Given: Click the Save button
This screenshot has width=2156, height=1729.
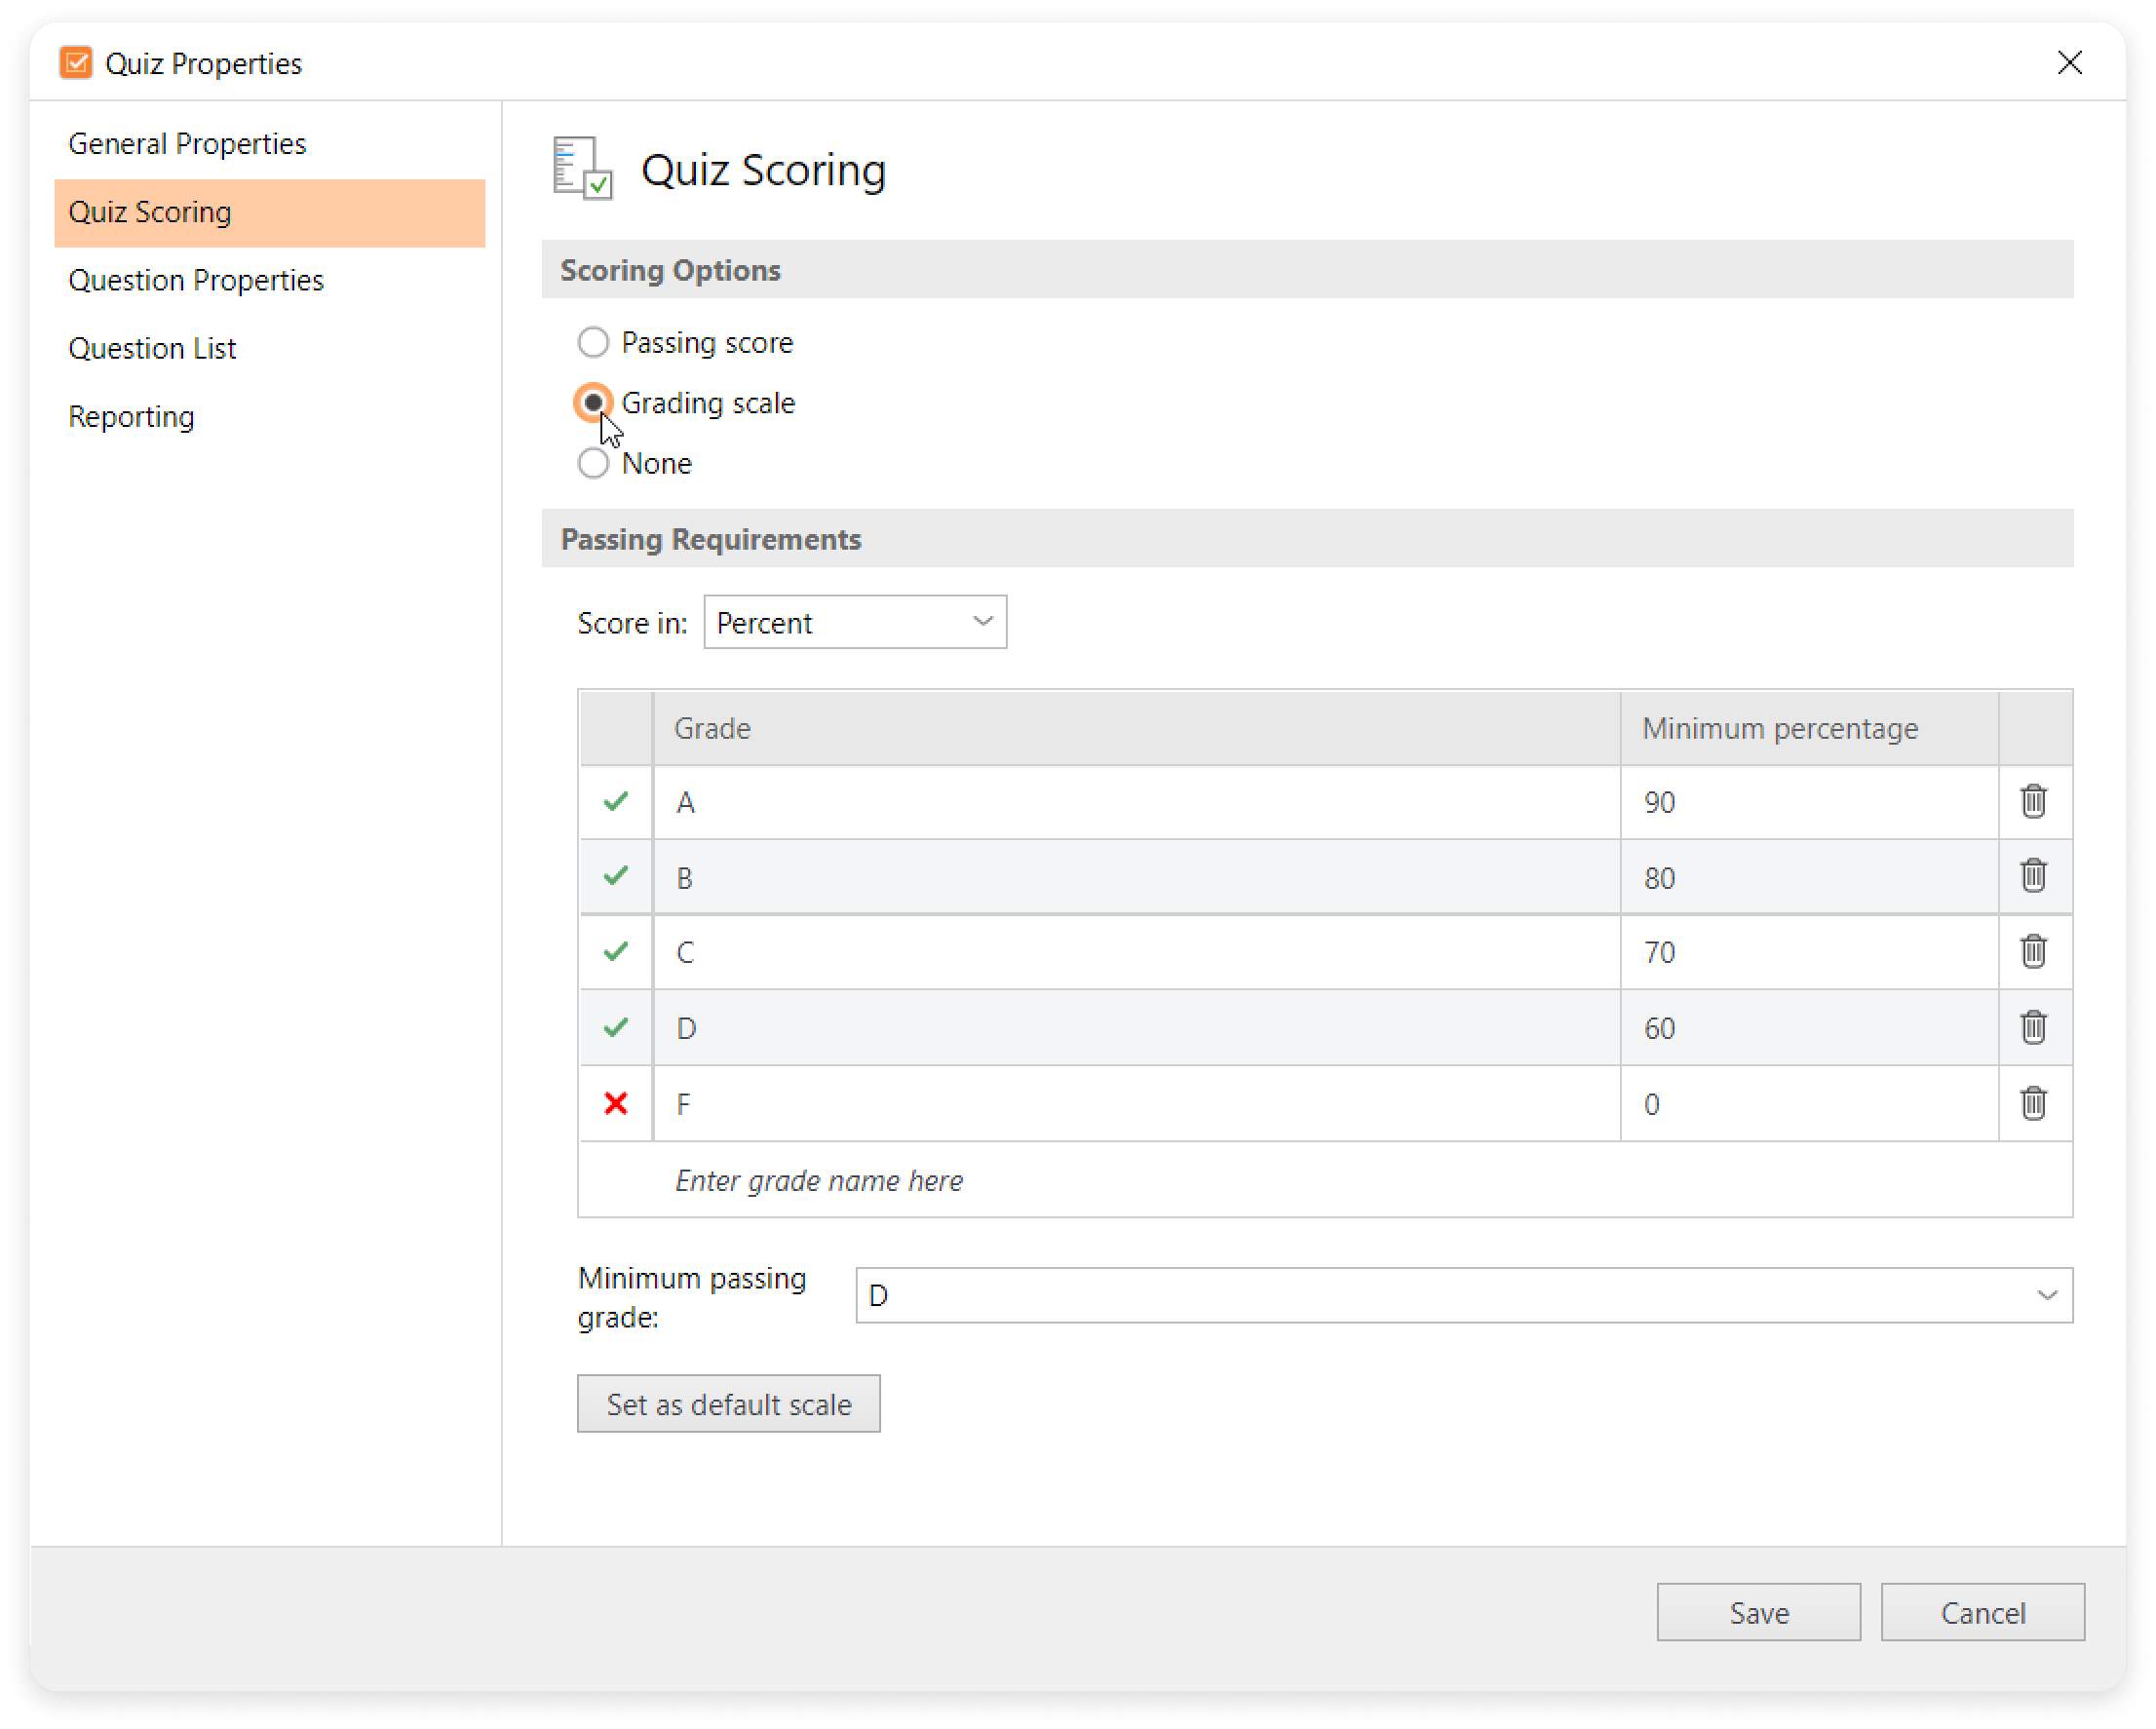Looking at the screenshot, I should 1759,1613.
